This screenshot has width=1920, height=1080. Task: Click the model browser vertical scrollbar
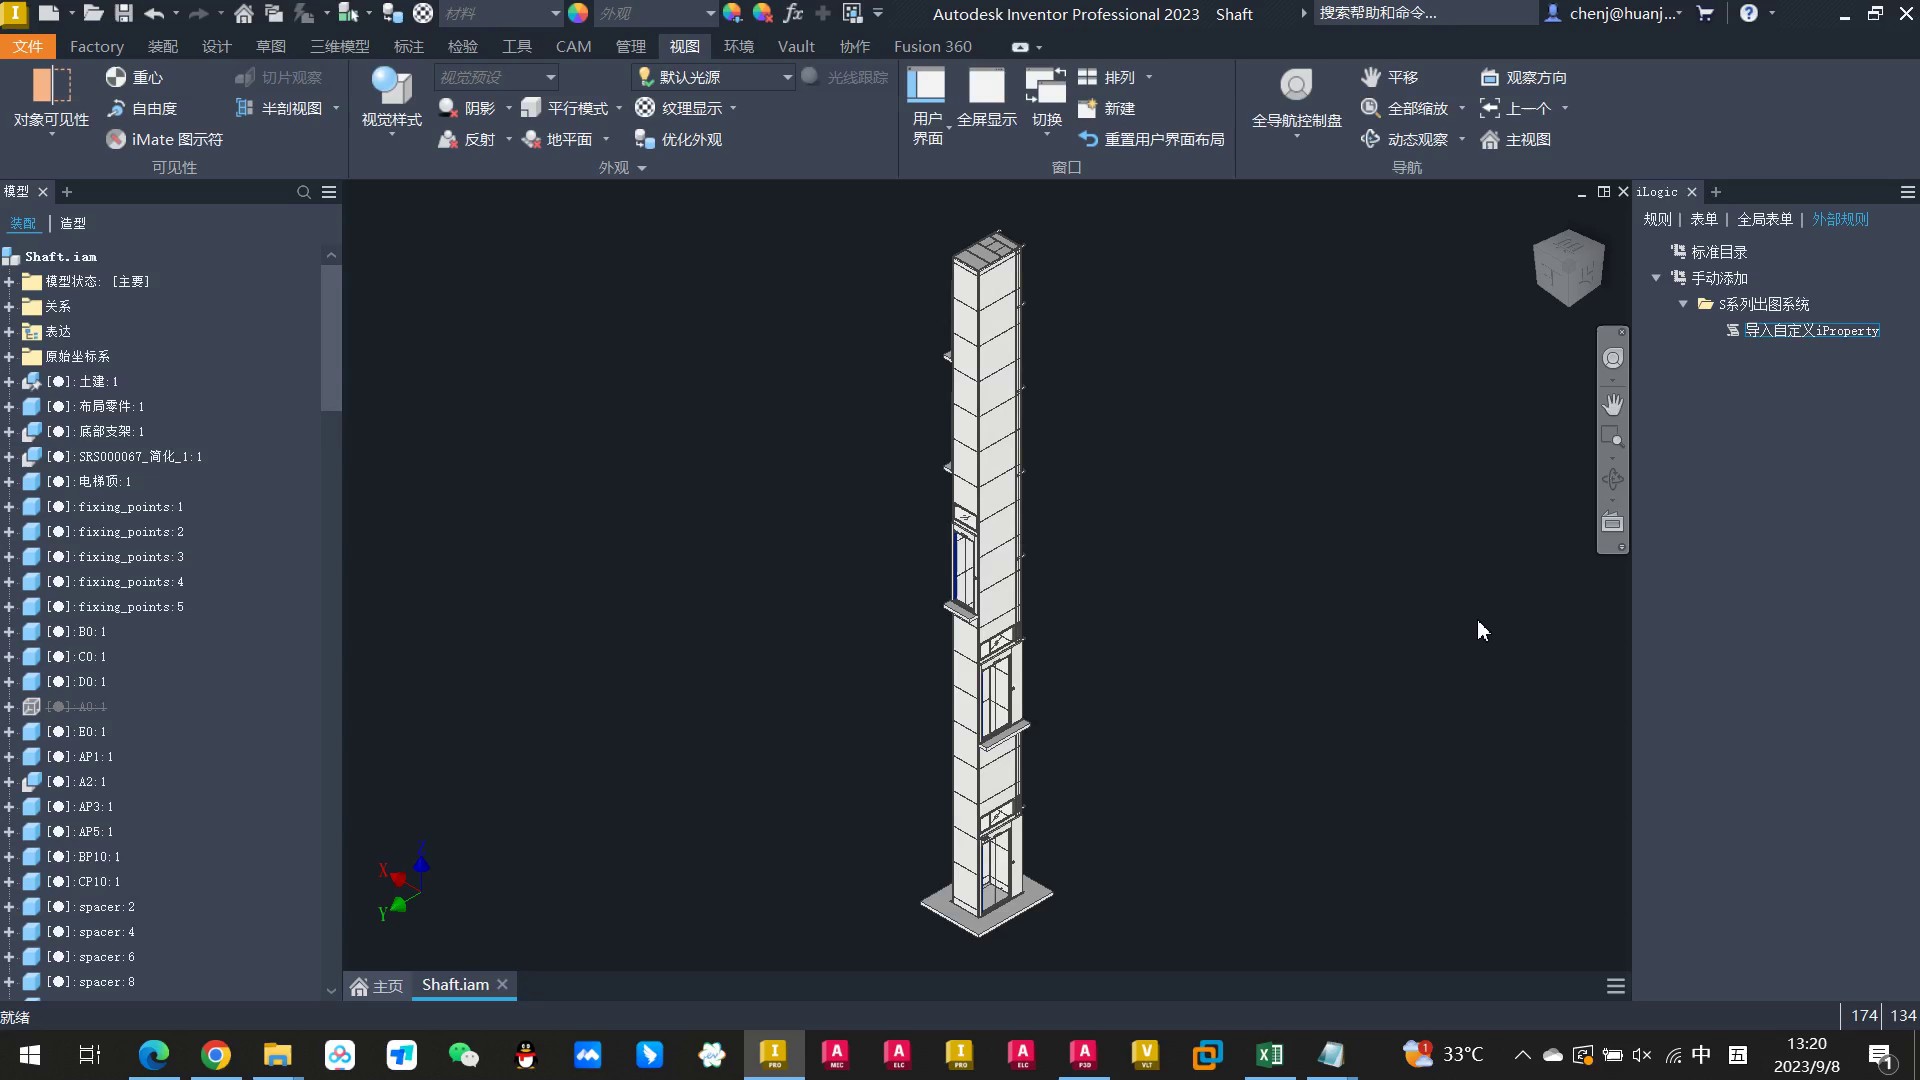331,338
